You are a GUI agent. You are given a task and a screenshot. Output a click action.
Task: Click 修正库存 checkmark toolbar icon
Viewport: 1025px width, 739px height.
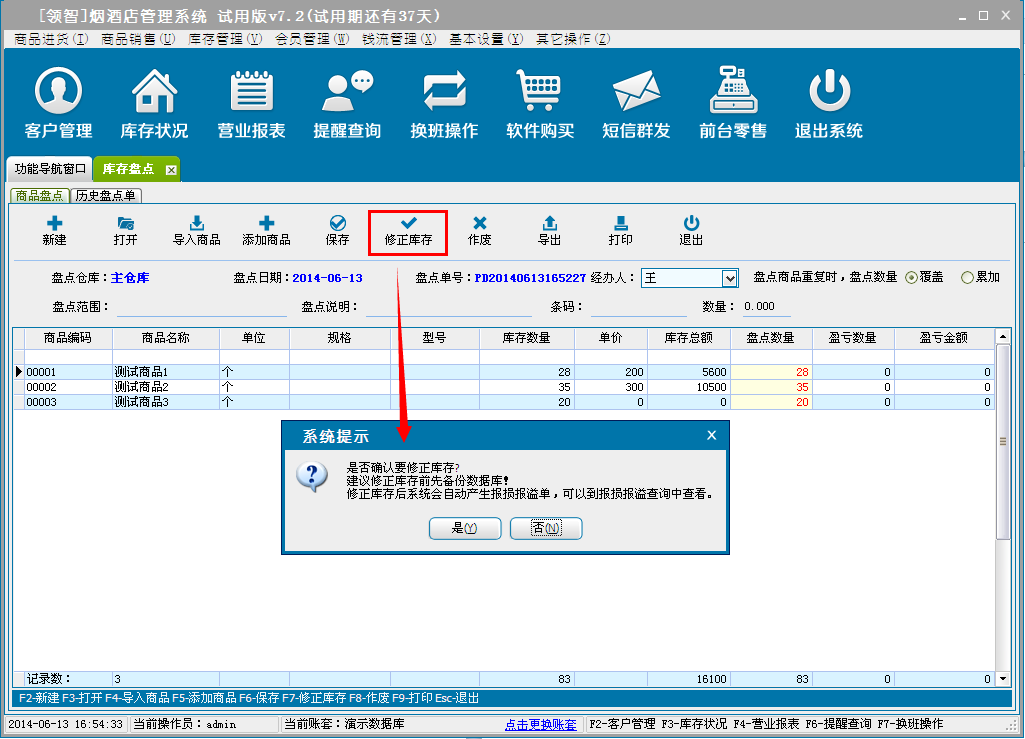[x=408, y=231]
